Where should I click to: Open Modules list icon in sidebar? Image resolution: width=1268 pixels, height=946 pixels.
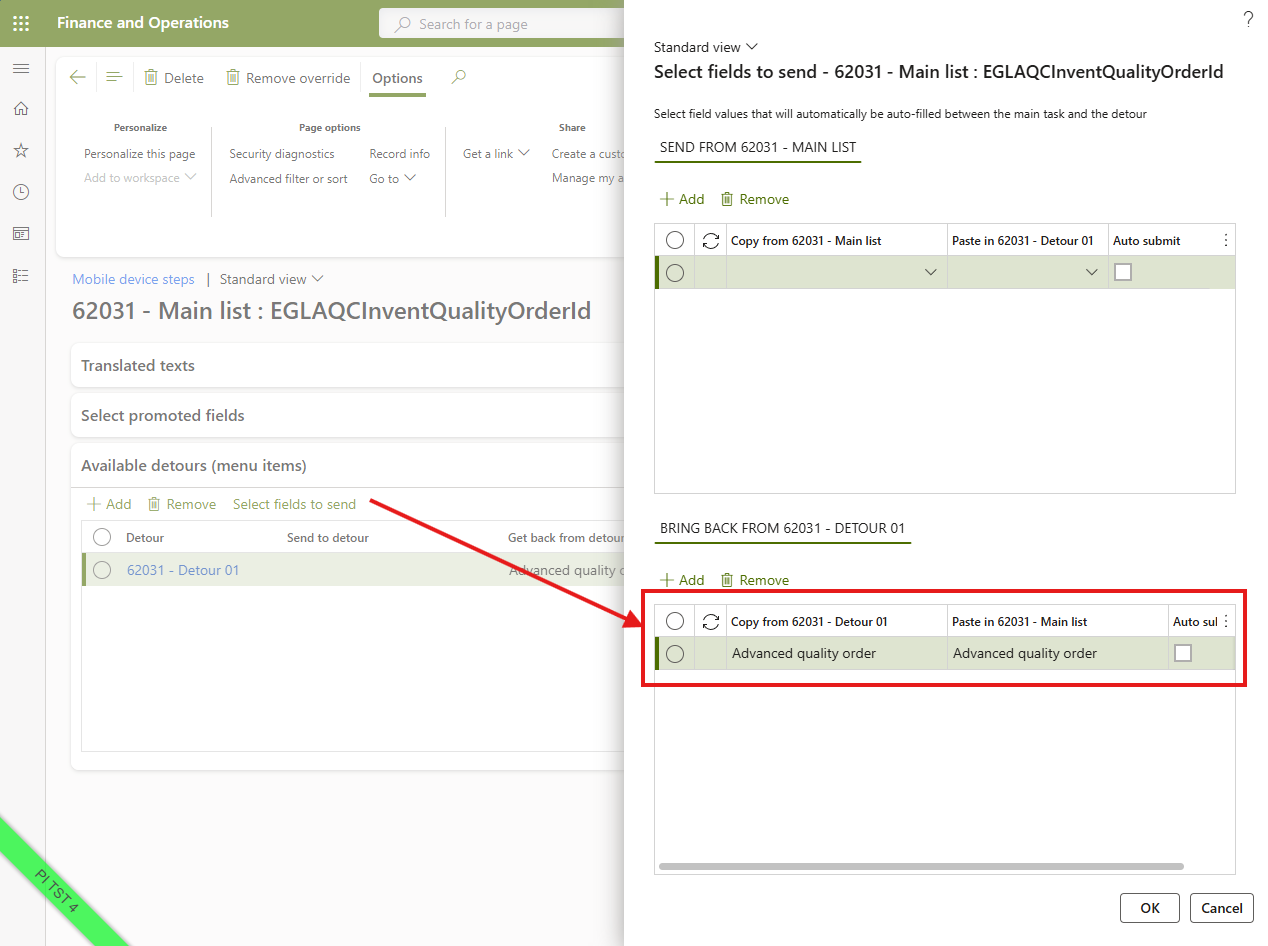tap(21, 276)
